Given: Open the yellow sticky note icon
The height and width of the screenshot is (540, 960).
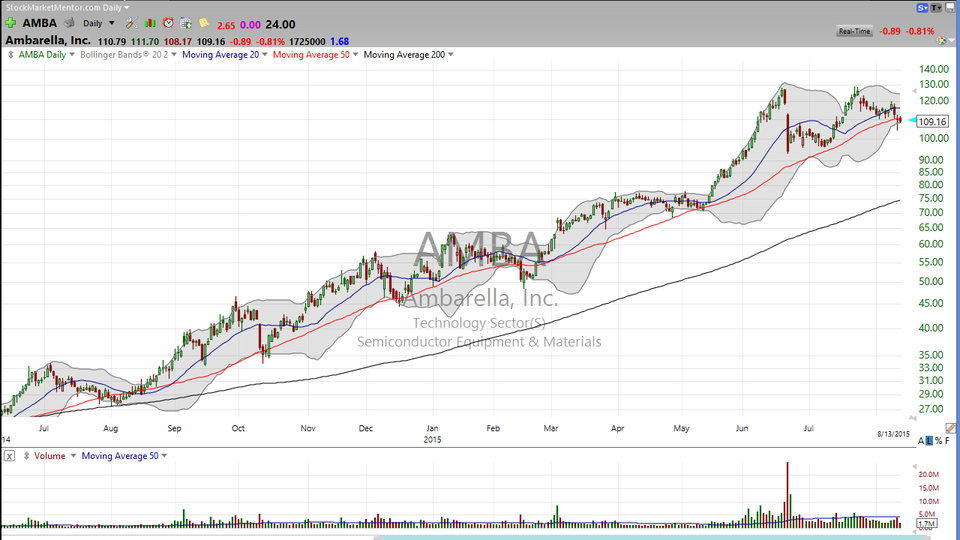Looking at the screenshot, I should [204, 23].
